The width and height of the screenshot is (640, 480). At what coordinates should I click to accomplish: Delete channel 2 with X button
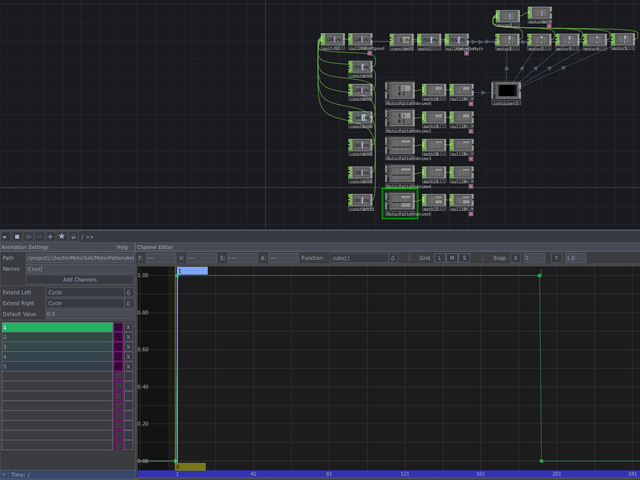(128, 337)
